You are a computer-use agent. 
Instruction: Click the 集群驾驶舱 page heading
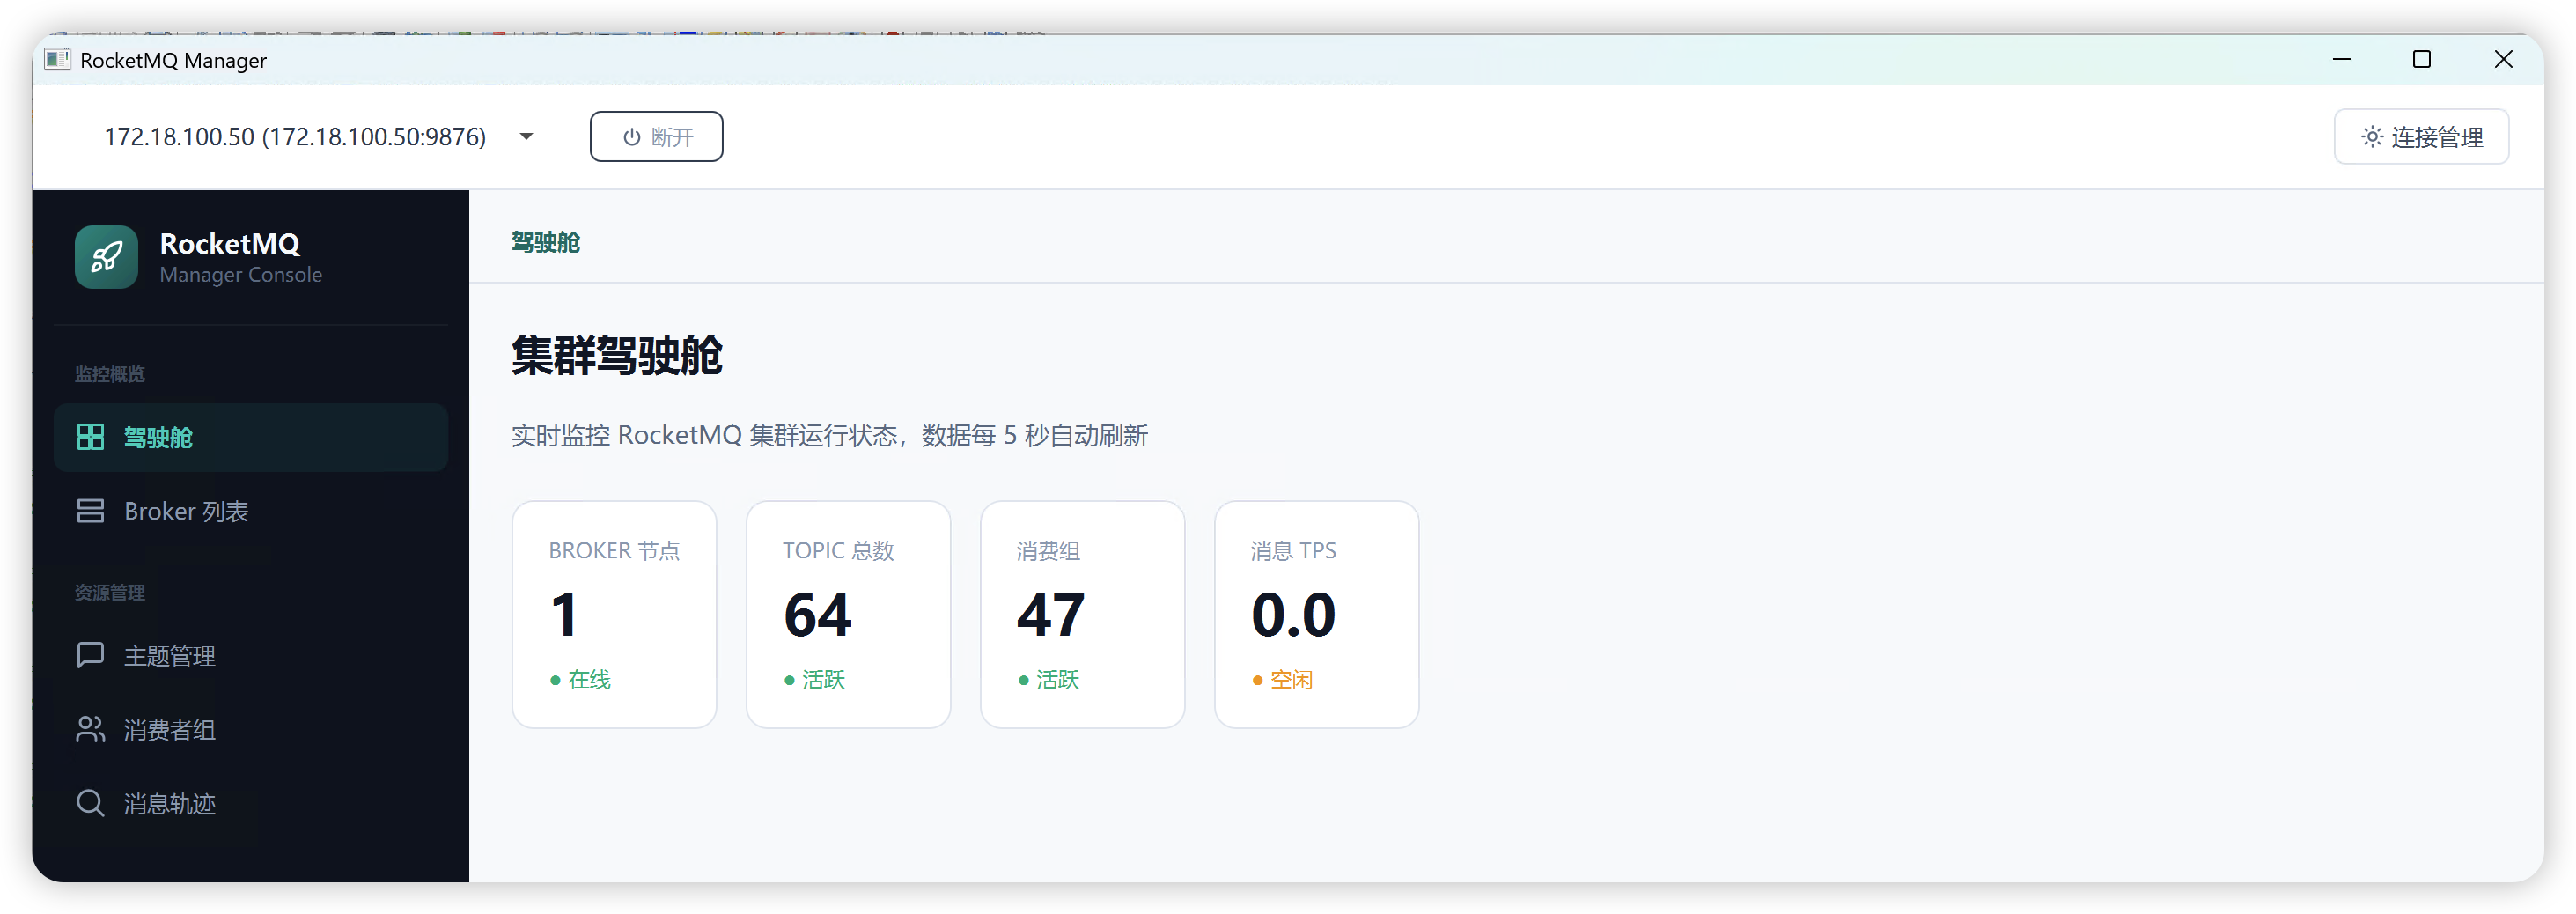pos(616,355)
